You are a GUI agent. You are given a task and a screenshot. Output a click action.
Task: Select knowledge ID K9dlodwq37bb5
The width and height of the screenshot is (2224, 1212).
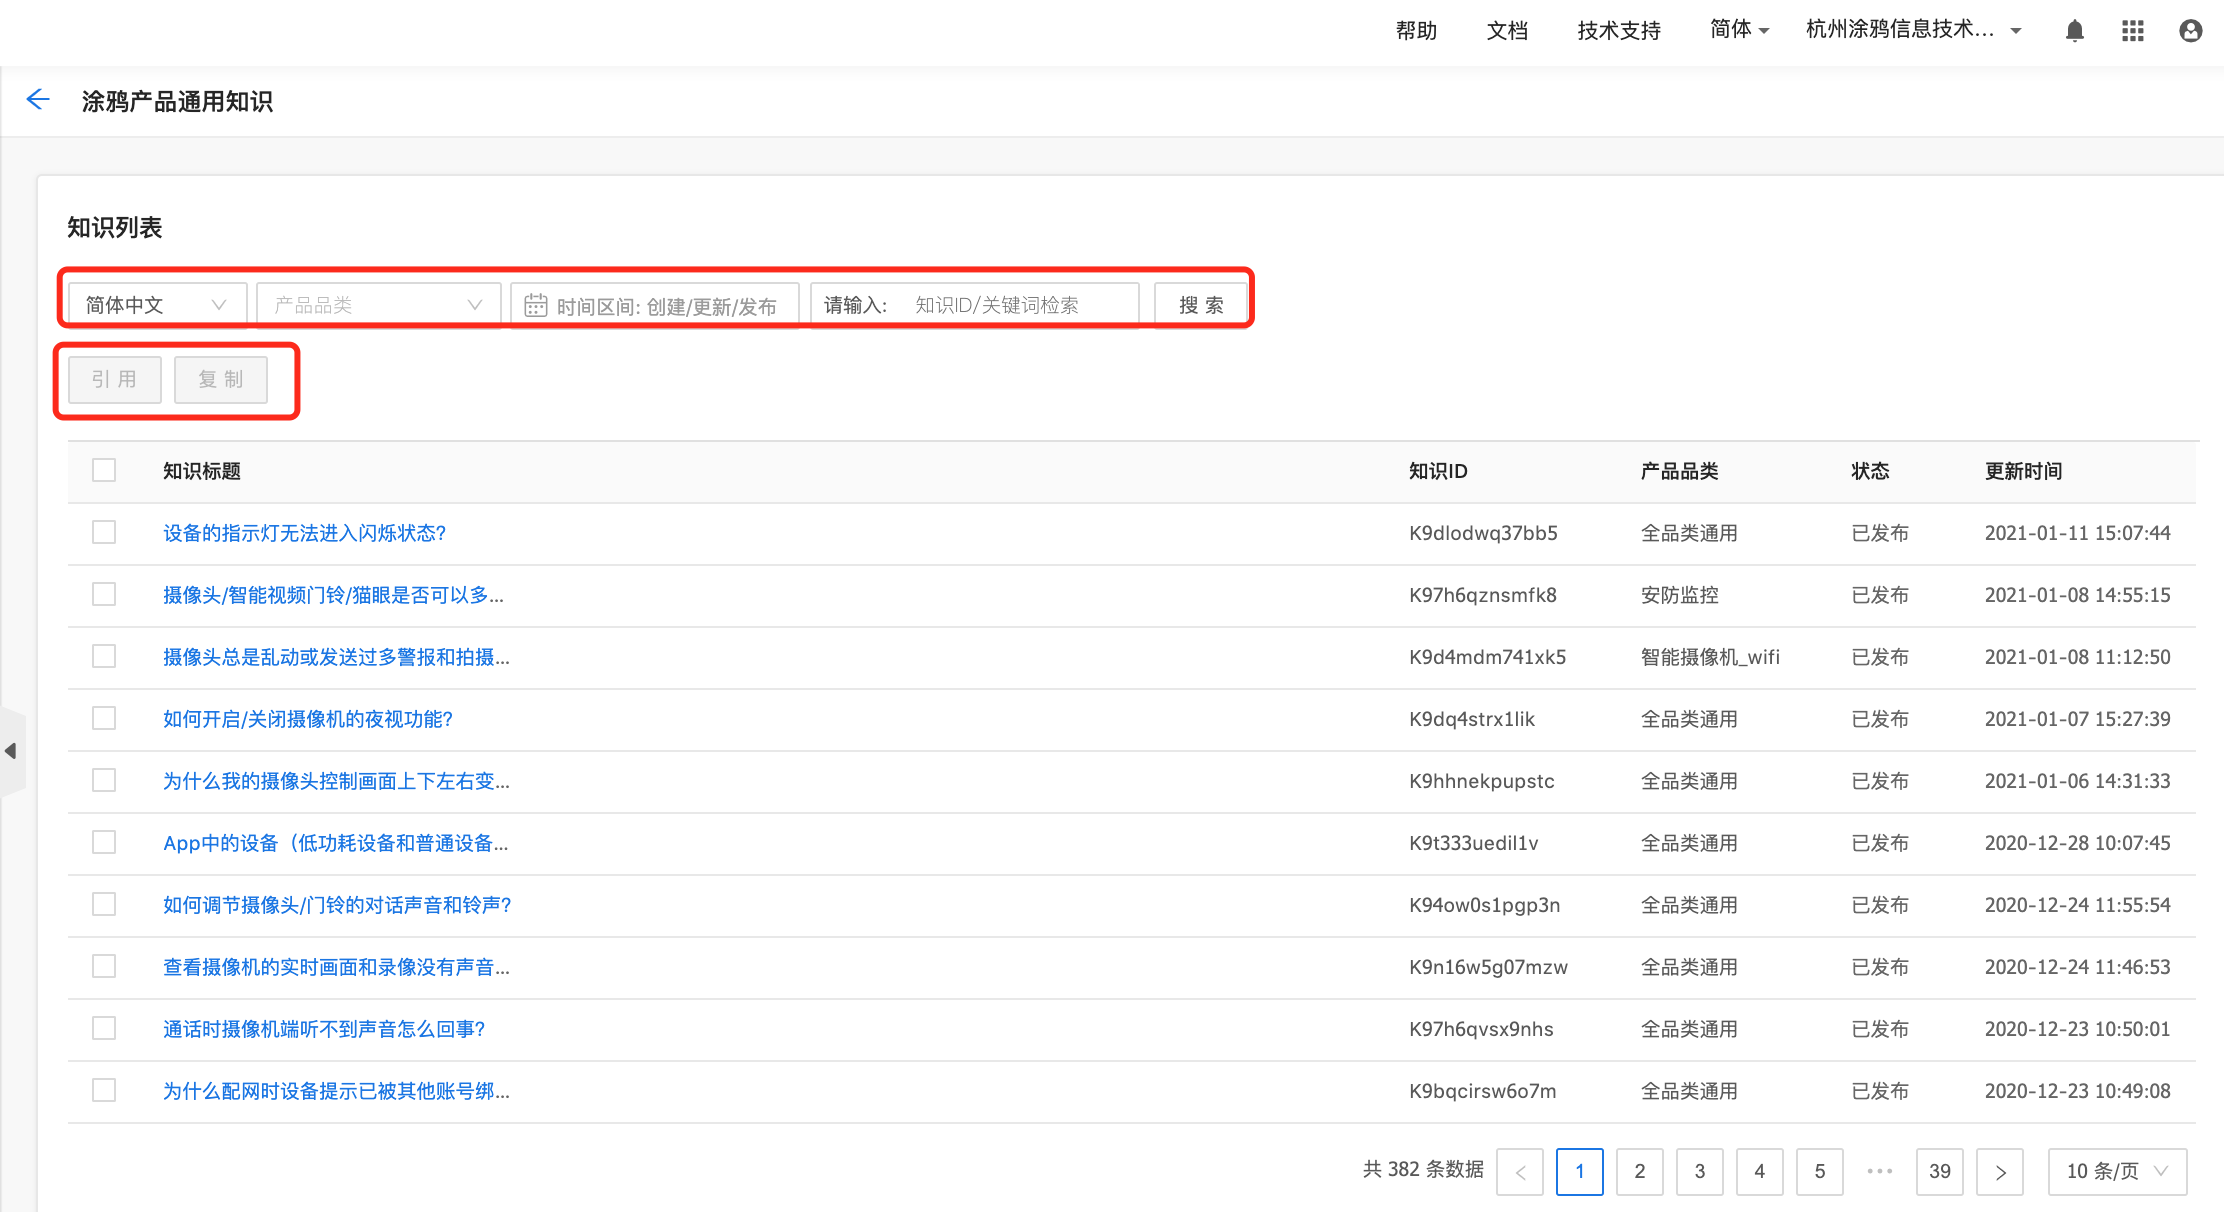pos(1483,533)
